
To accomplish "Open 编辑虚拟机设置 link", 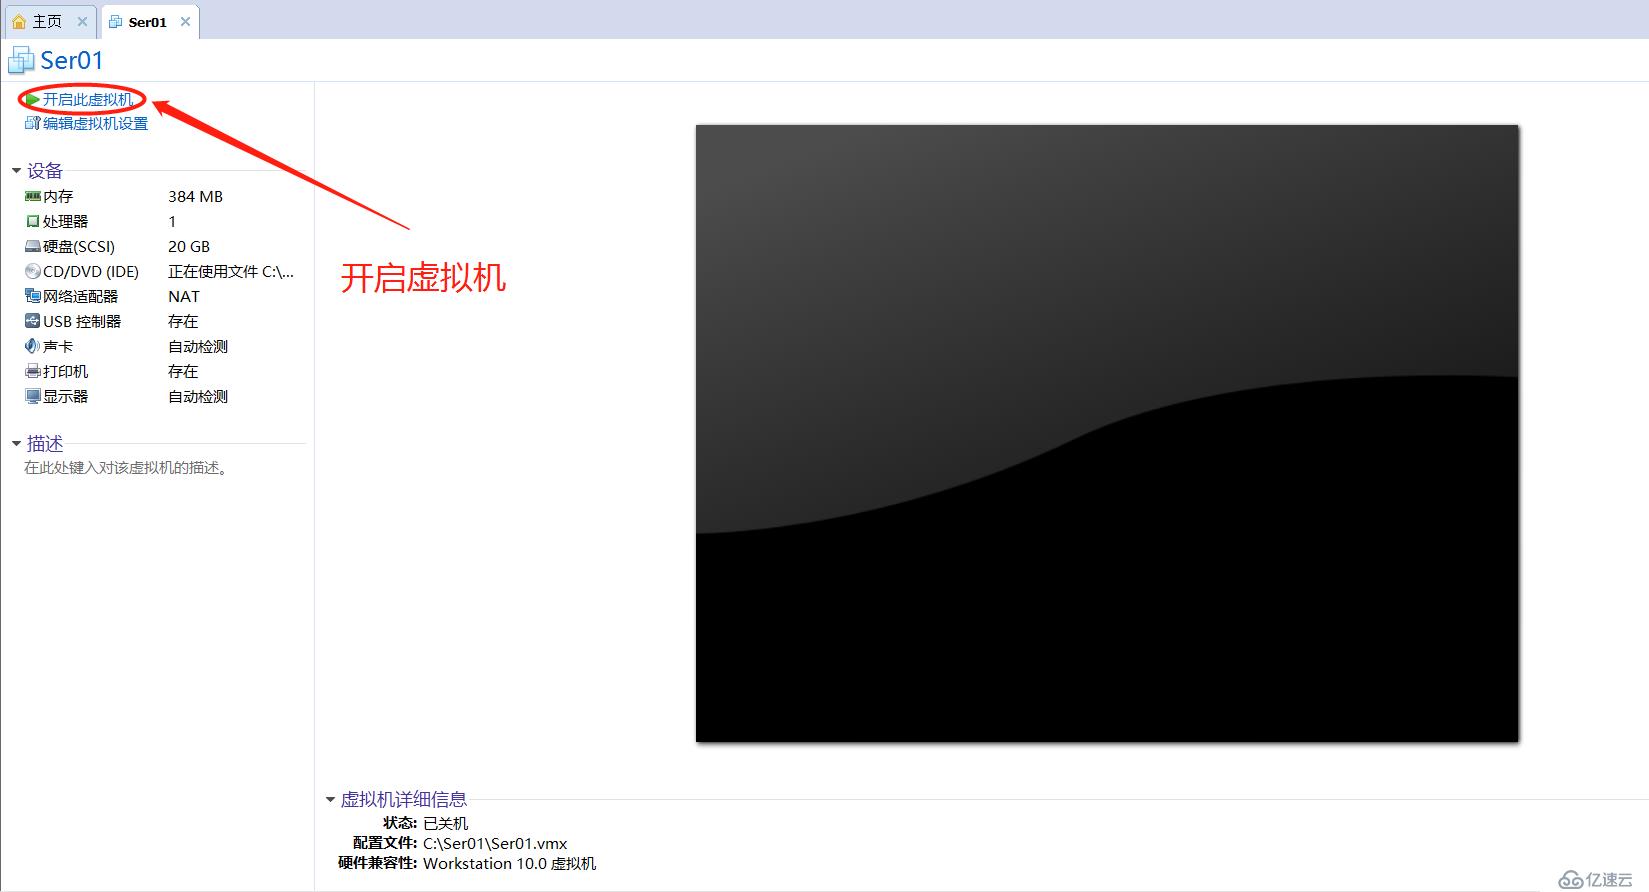I will [x=96, y=124].
